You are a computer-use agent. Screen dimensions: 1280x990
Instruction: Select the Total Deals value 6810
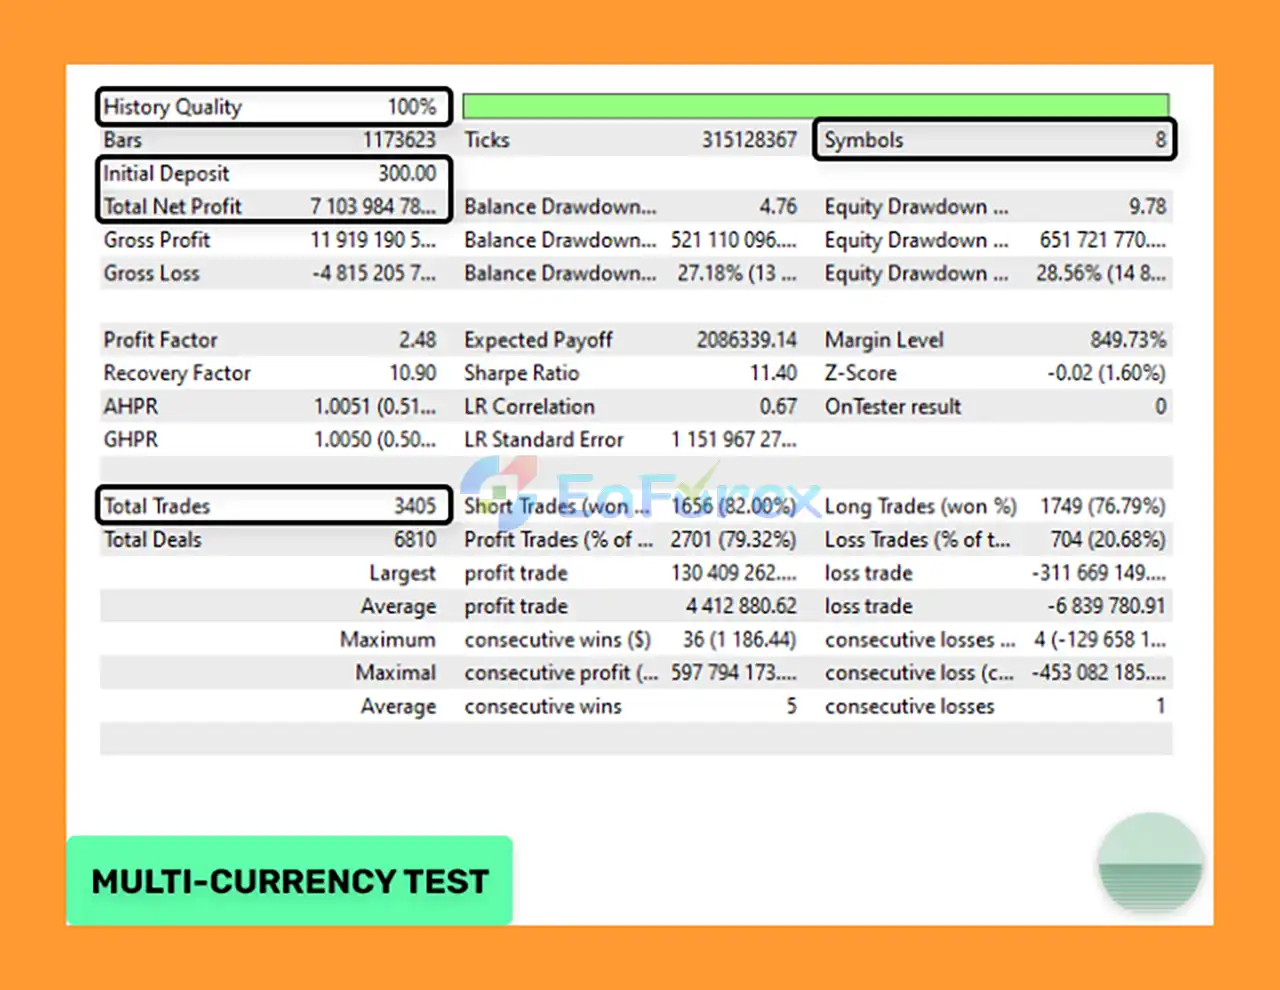415,540
